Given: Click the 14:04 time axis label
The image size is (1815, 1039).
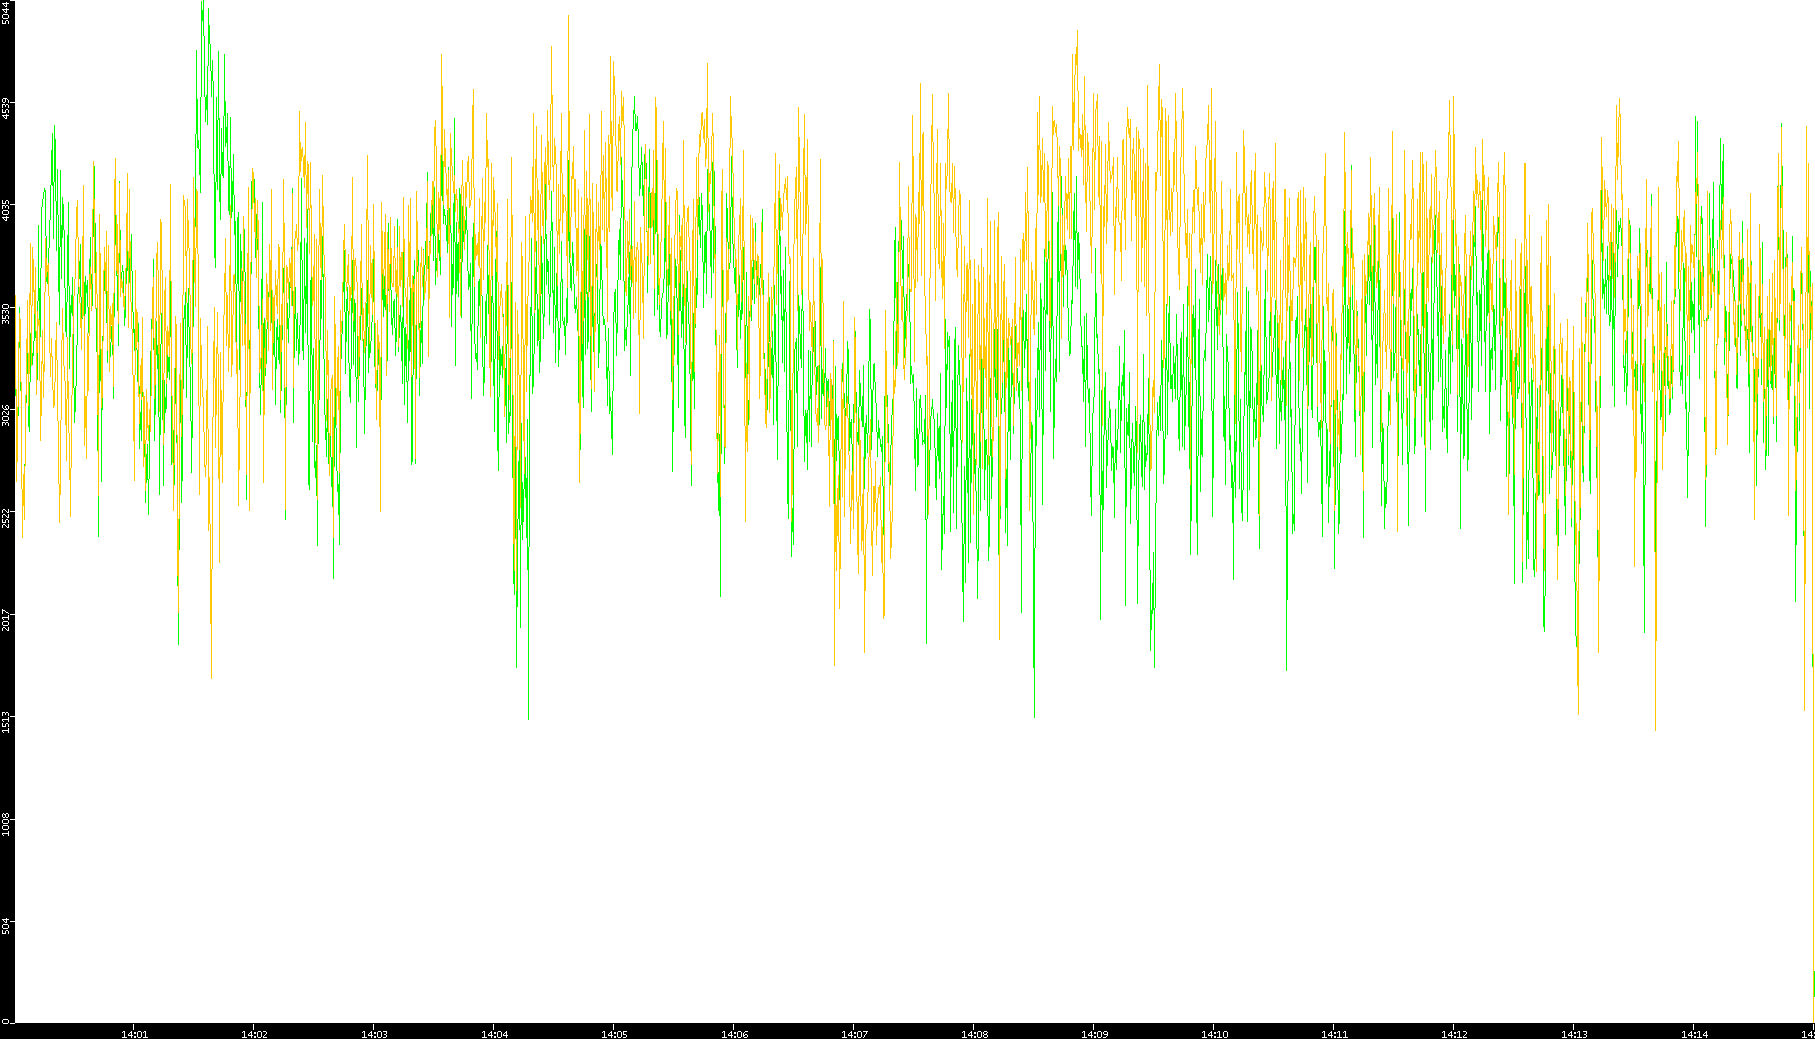Looking at the screenshot, I should [x=494, y=1034].
